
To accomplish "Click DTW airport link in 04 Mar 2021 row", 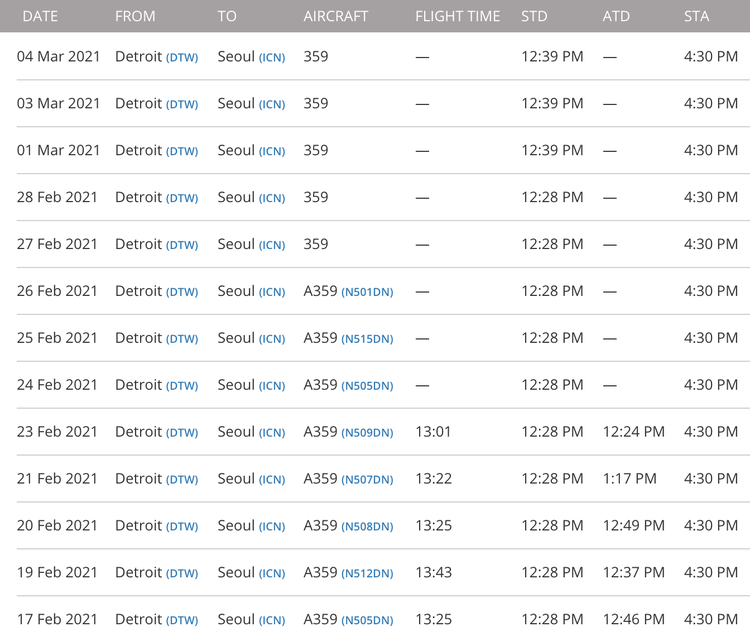I will click(x=182, y=58).
